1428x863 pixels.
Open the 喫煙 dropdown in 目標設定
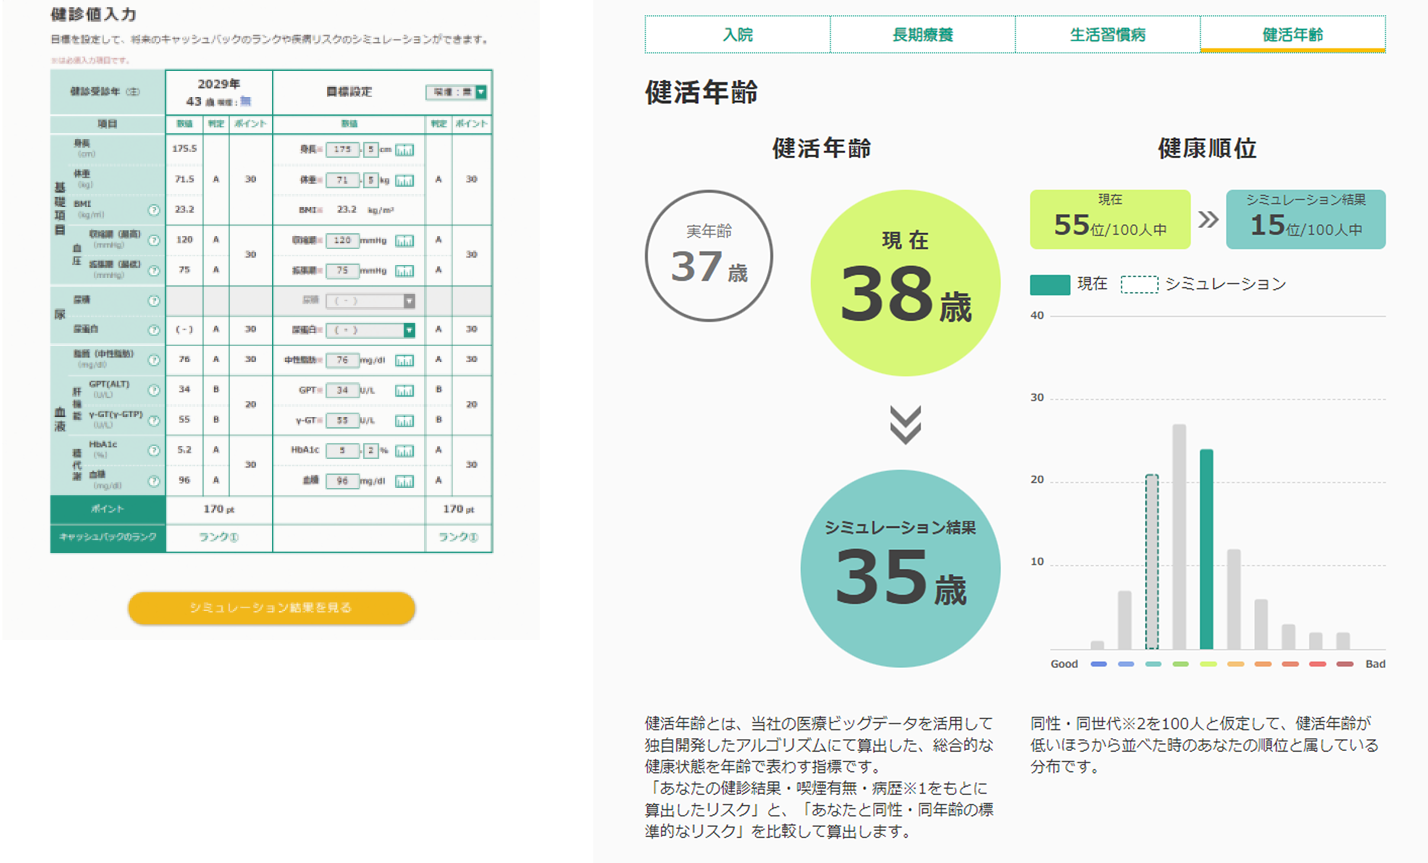tap(457, 92)
